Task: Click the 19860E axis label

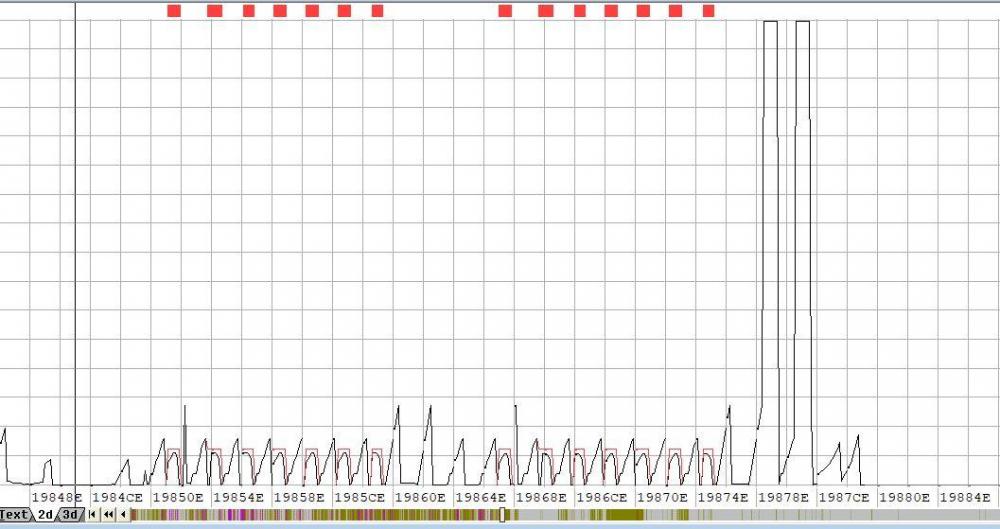Action: click(x=420, y=496)
